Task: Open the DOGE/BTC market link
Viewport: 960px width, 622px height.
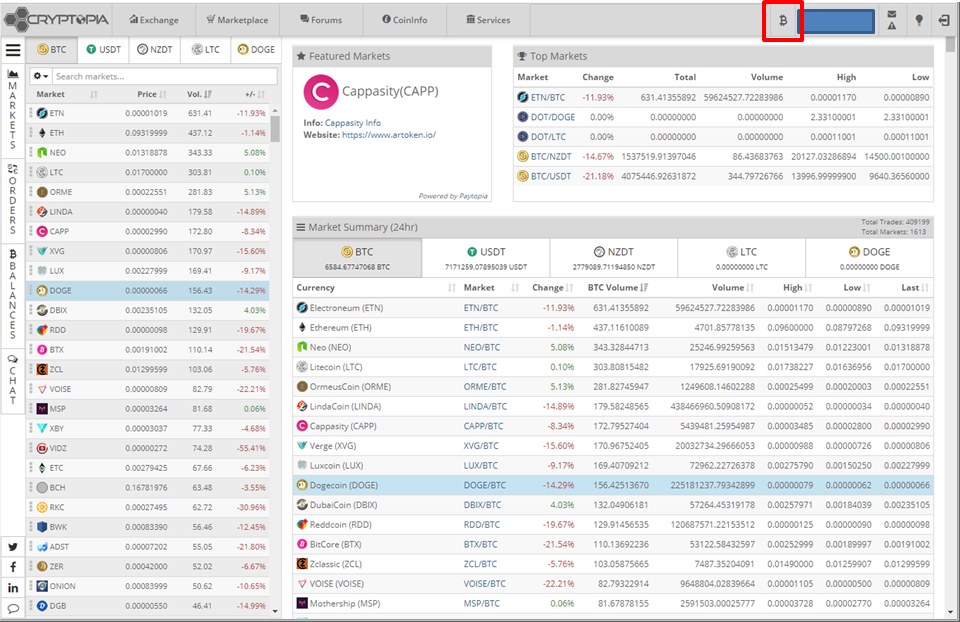Action: (x=484, y=485)
